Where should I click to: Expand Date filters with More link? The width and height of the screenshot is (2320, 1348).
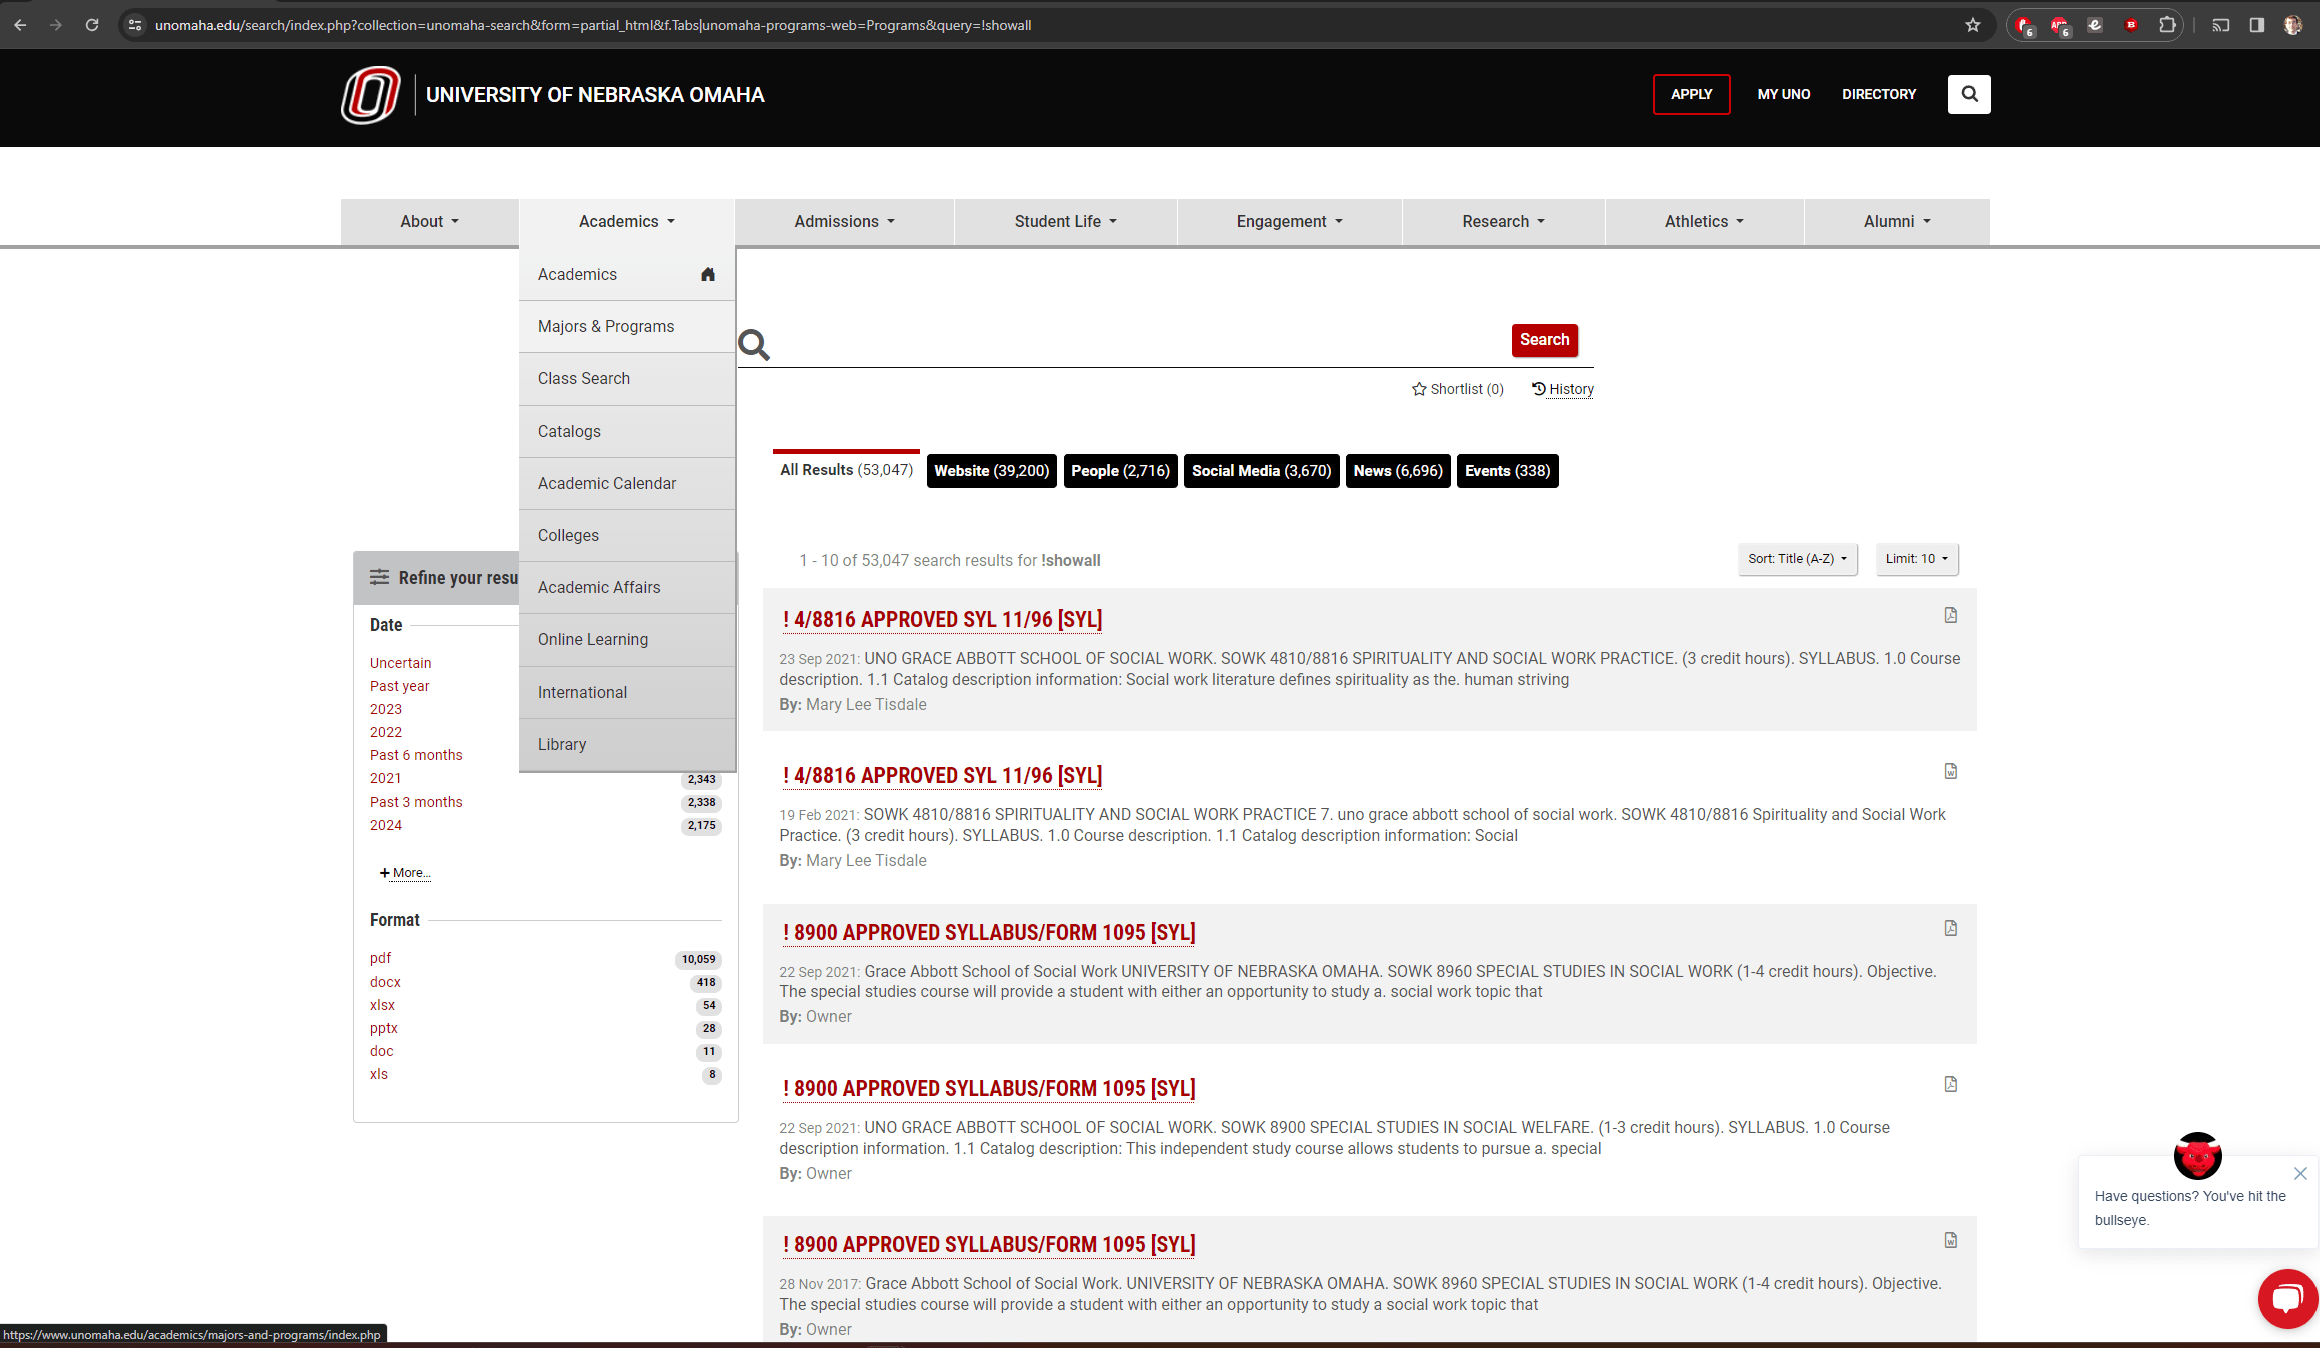tap(406, 873)
